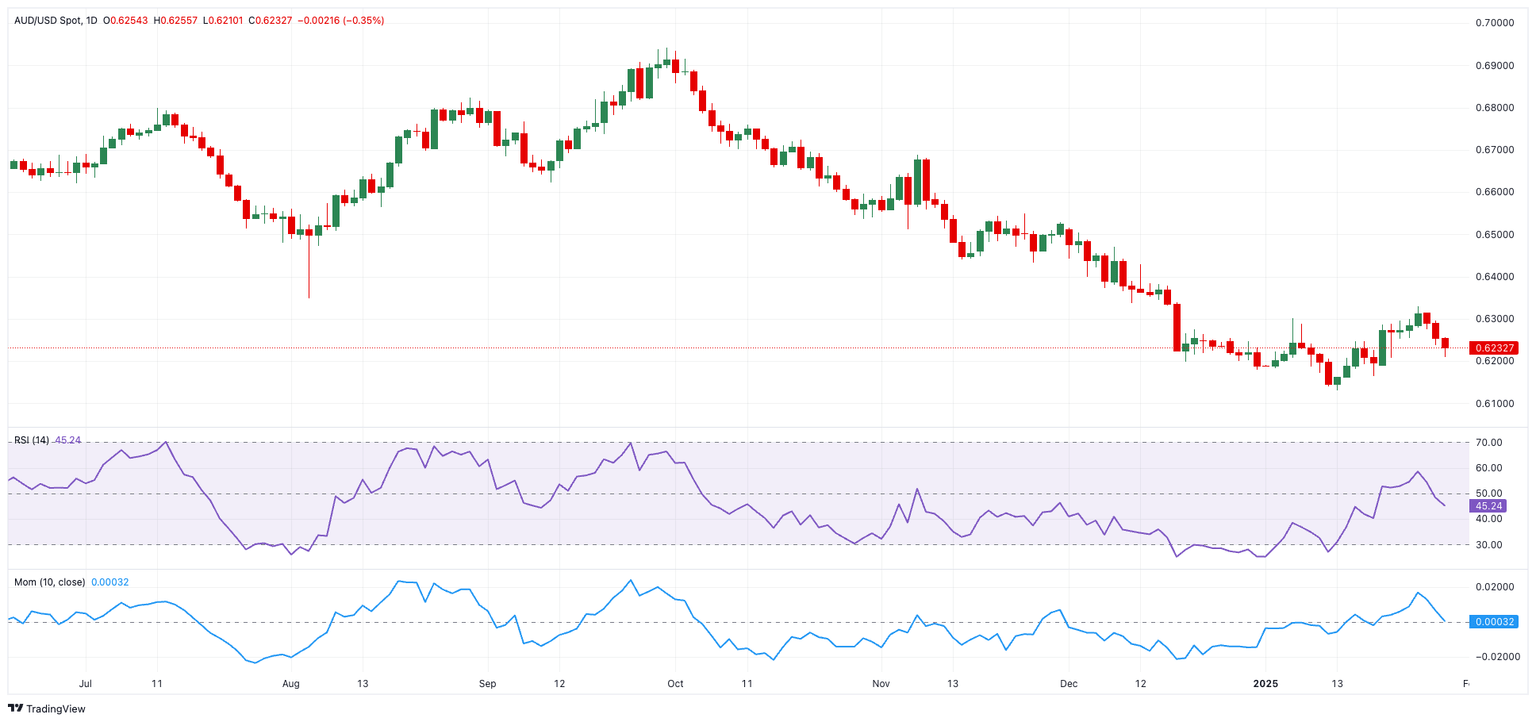
Task: Click the TradingView logo
Action: (46, 709)
